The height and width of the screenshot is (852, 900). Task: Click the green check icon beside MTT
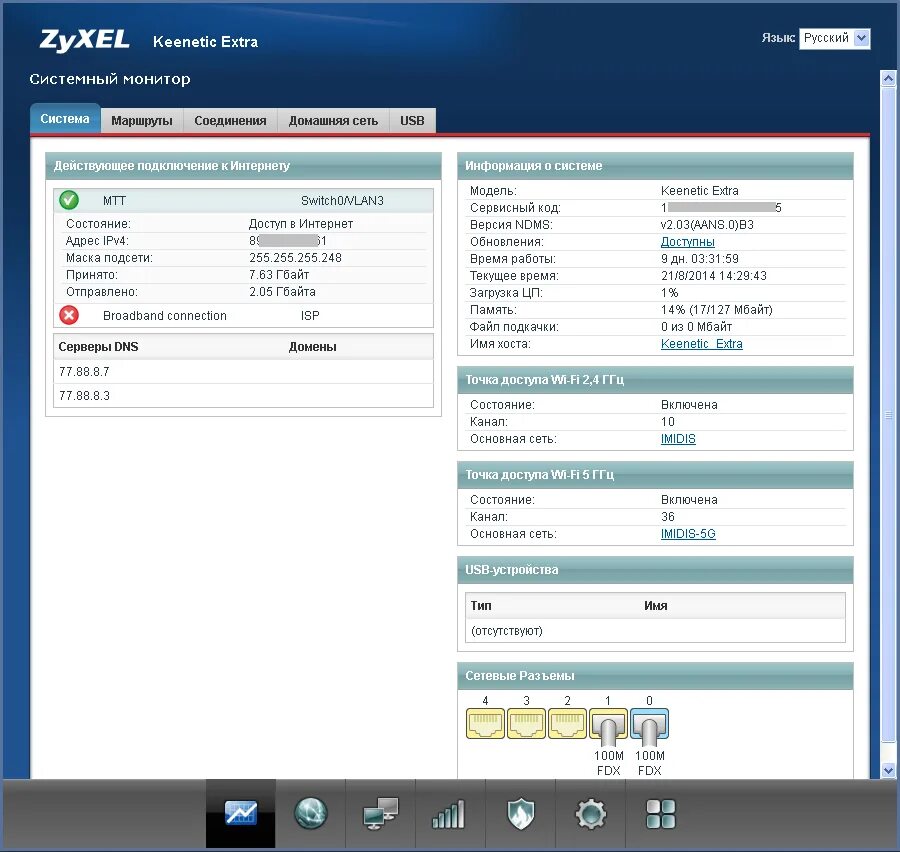[x=69, y=200]
